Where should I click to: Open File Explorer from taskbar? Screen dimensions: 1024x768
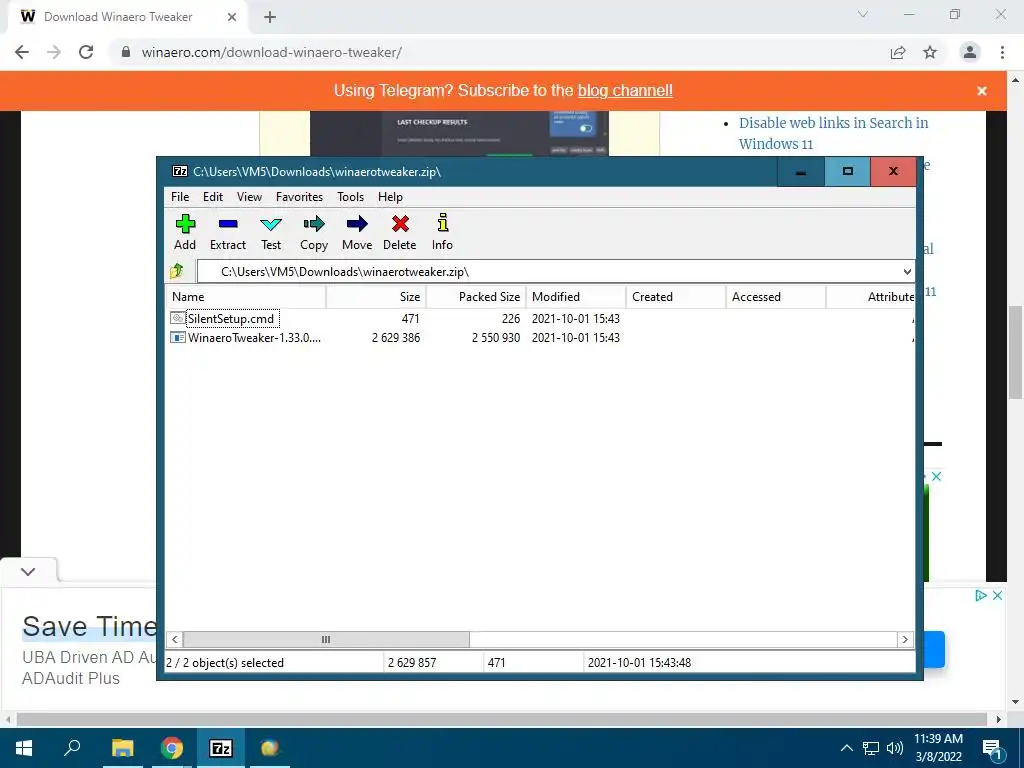coord(122,748)
